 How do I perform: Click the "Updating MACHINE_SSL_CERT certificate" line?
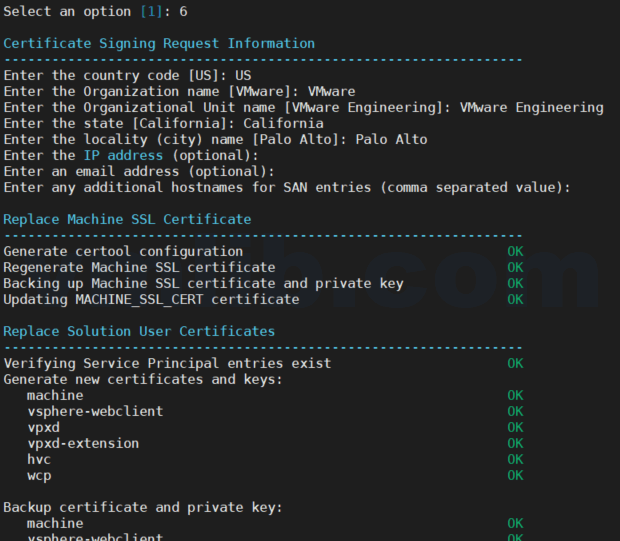click(151, 299)
